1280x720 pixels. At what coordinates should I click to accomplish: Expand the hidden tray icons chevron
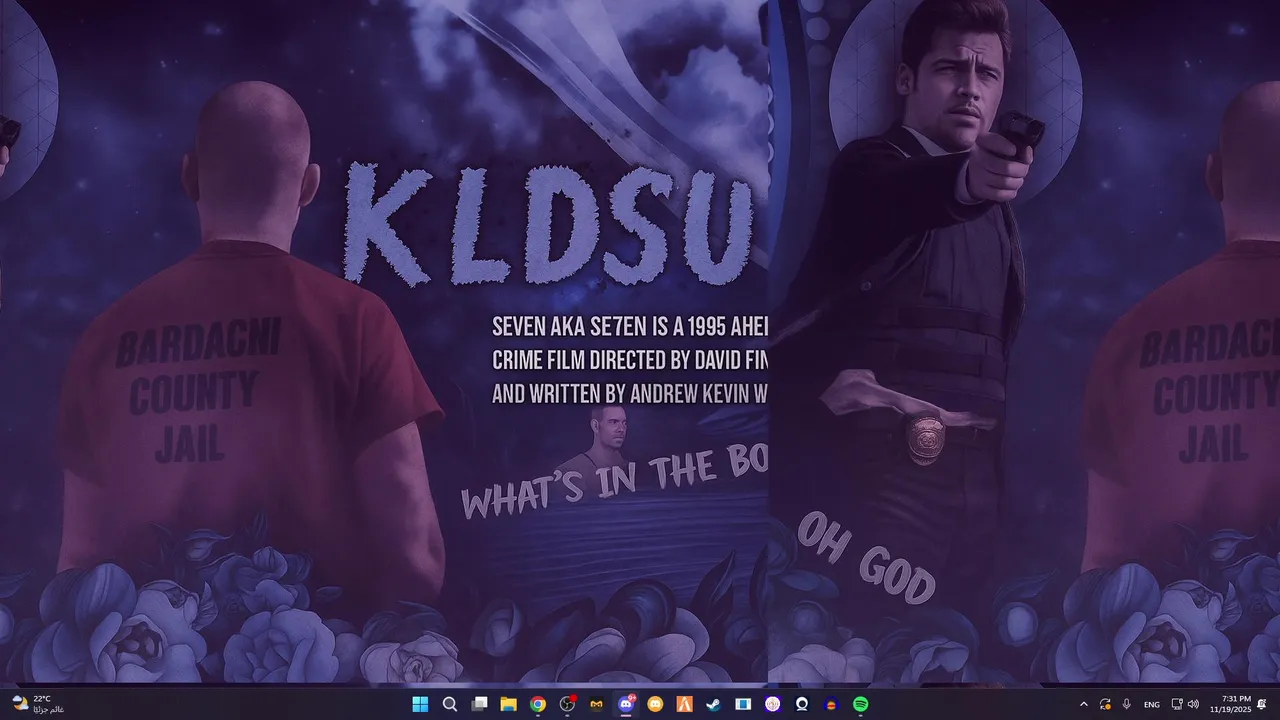click(1084, 704)
